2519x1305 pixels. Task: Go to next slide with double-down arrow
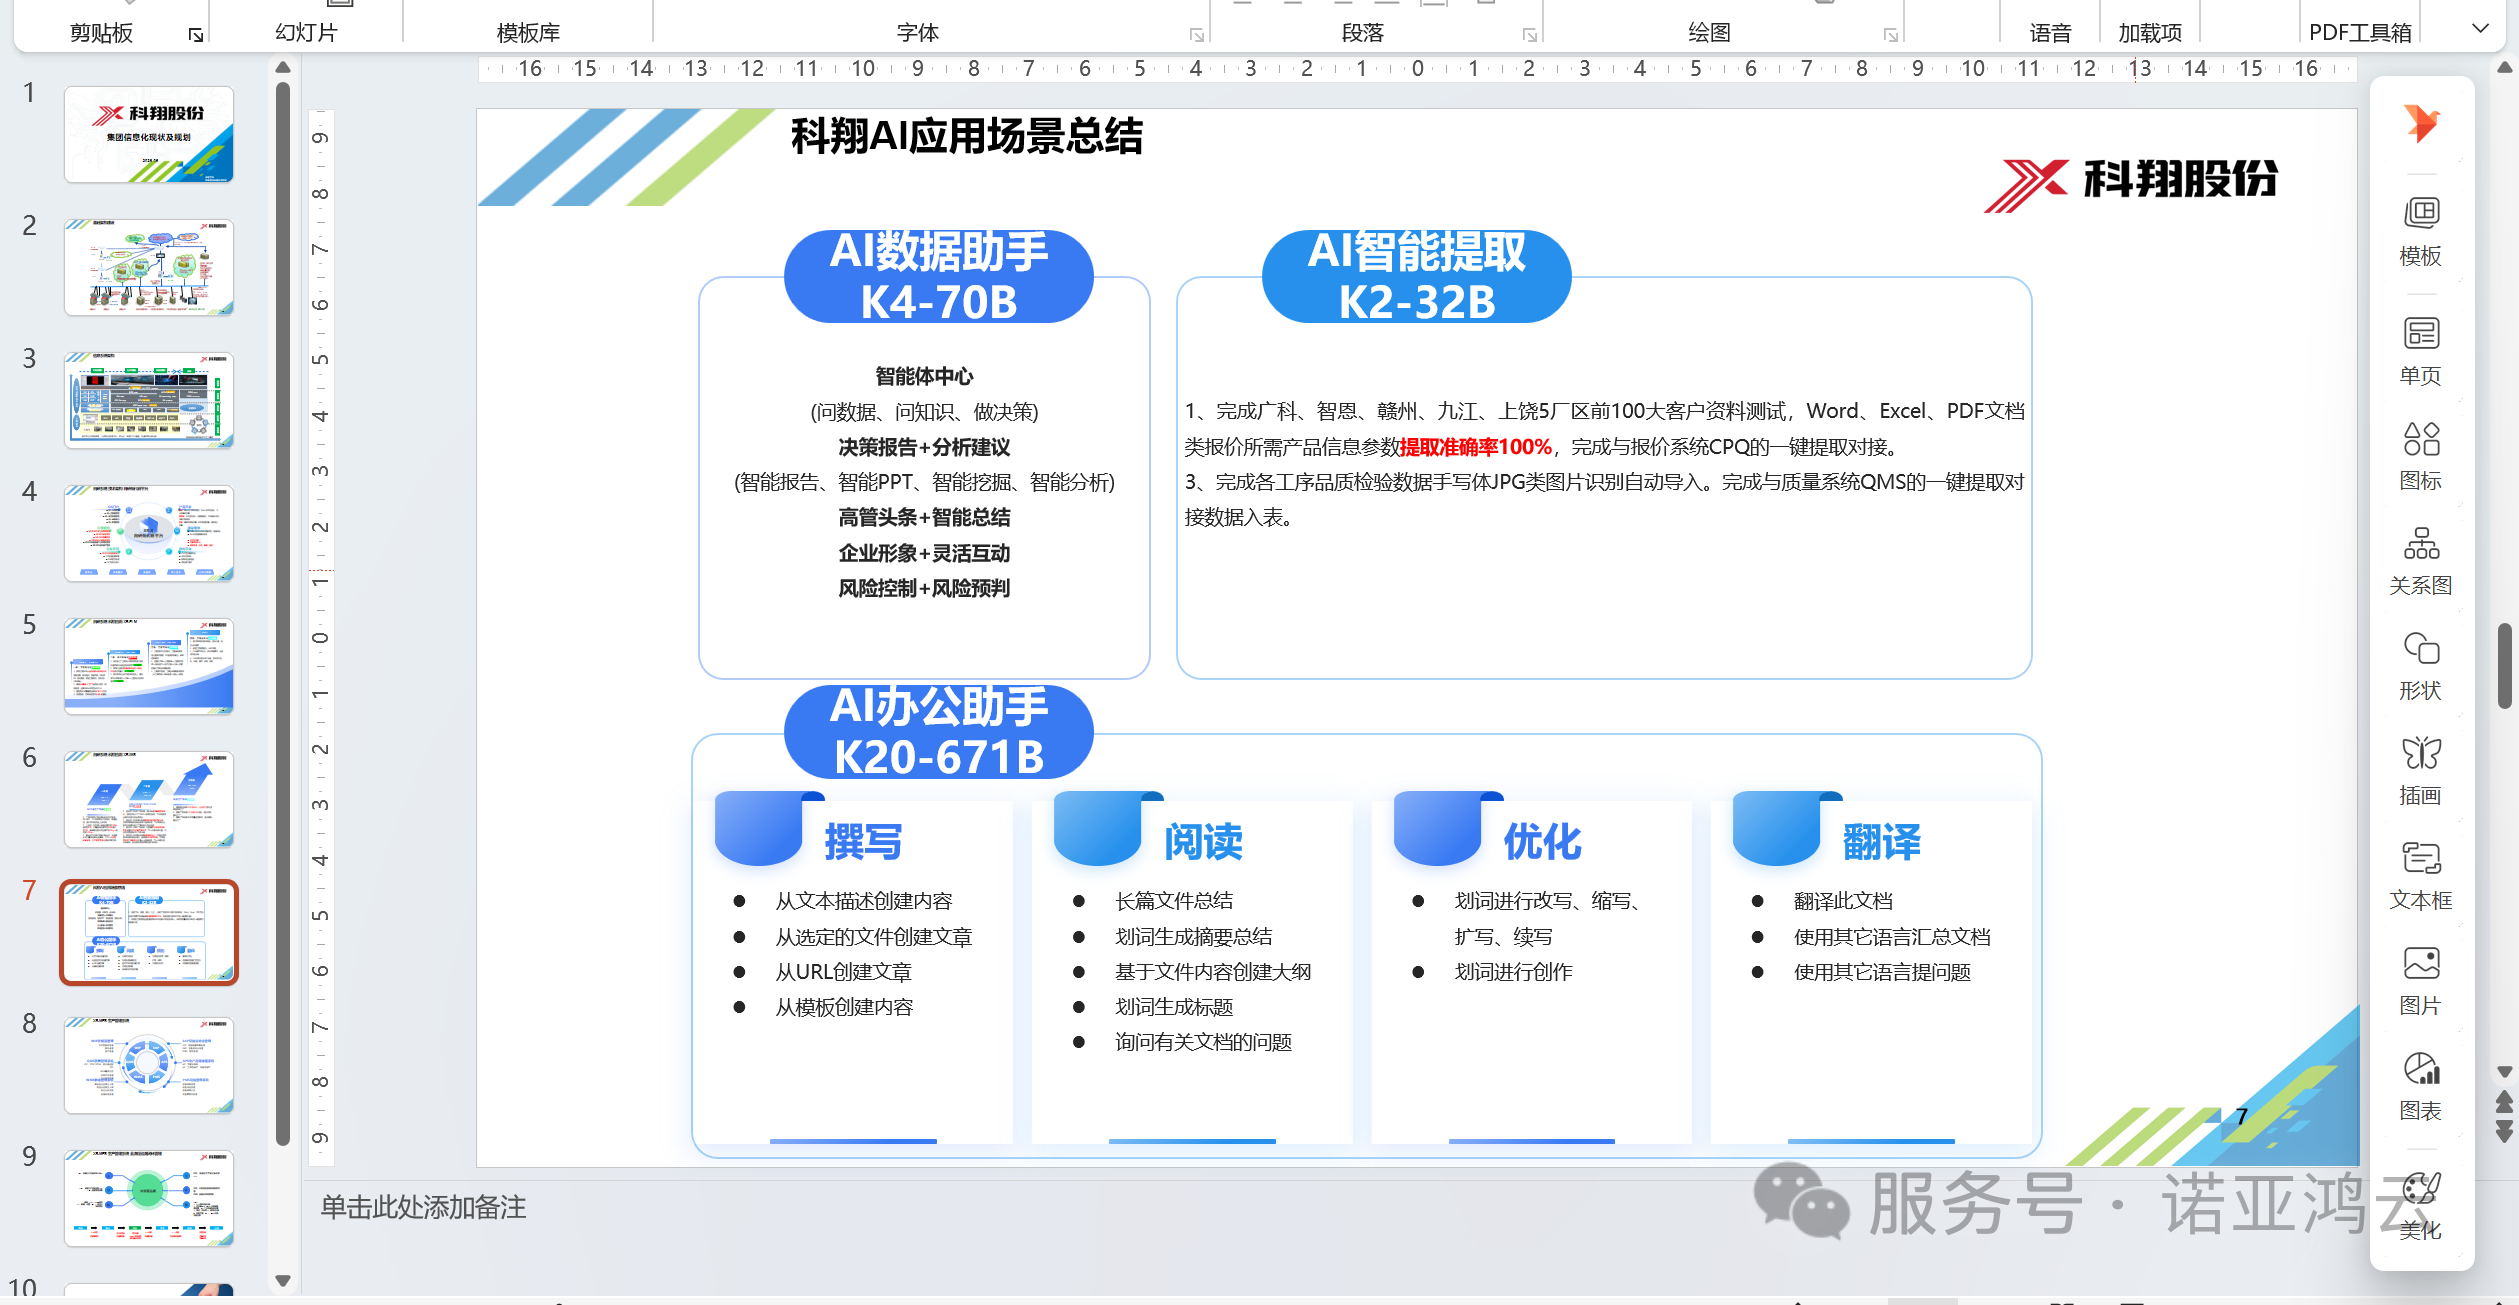click(2505, 1132)
